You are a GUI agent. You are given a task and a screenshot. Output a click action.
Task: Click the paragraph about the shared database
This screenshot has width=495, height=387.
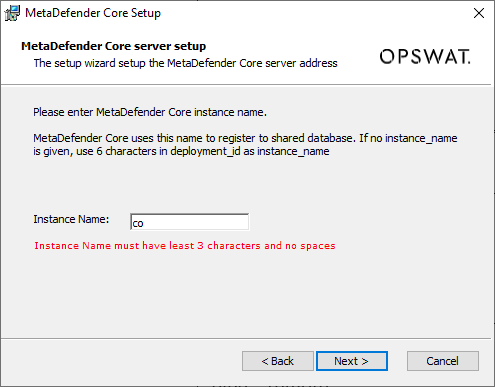(x=245, y=145)
